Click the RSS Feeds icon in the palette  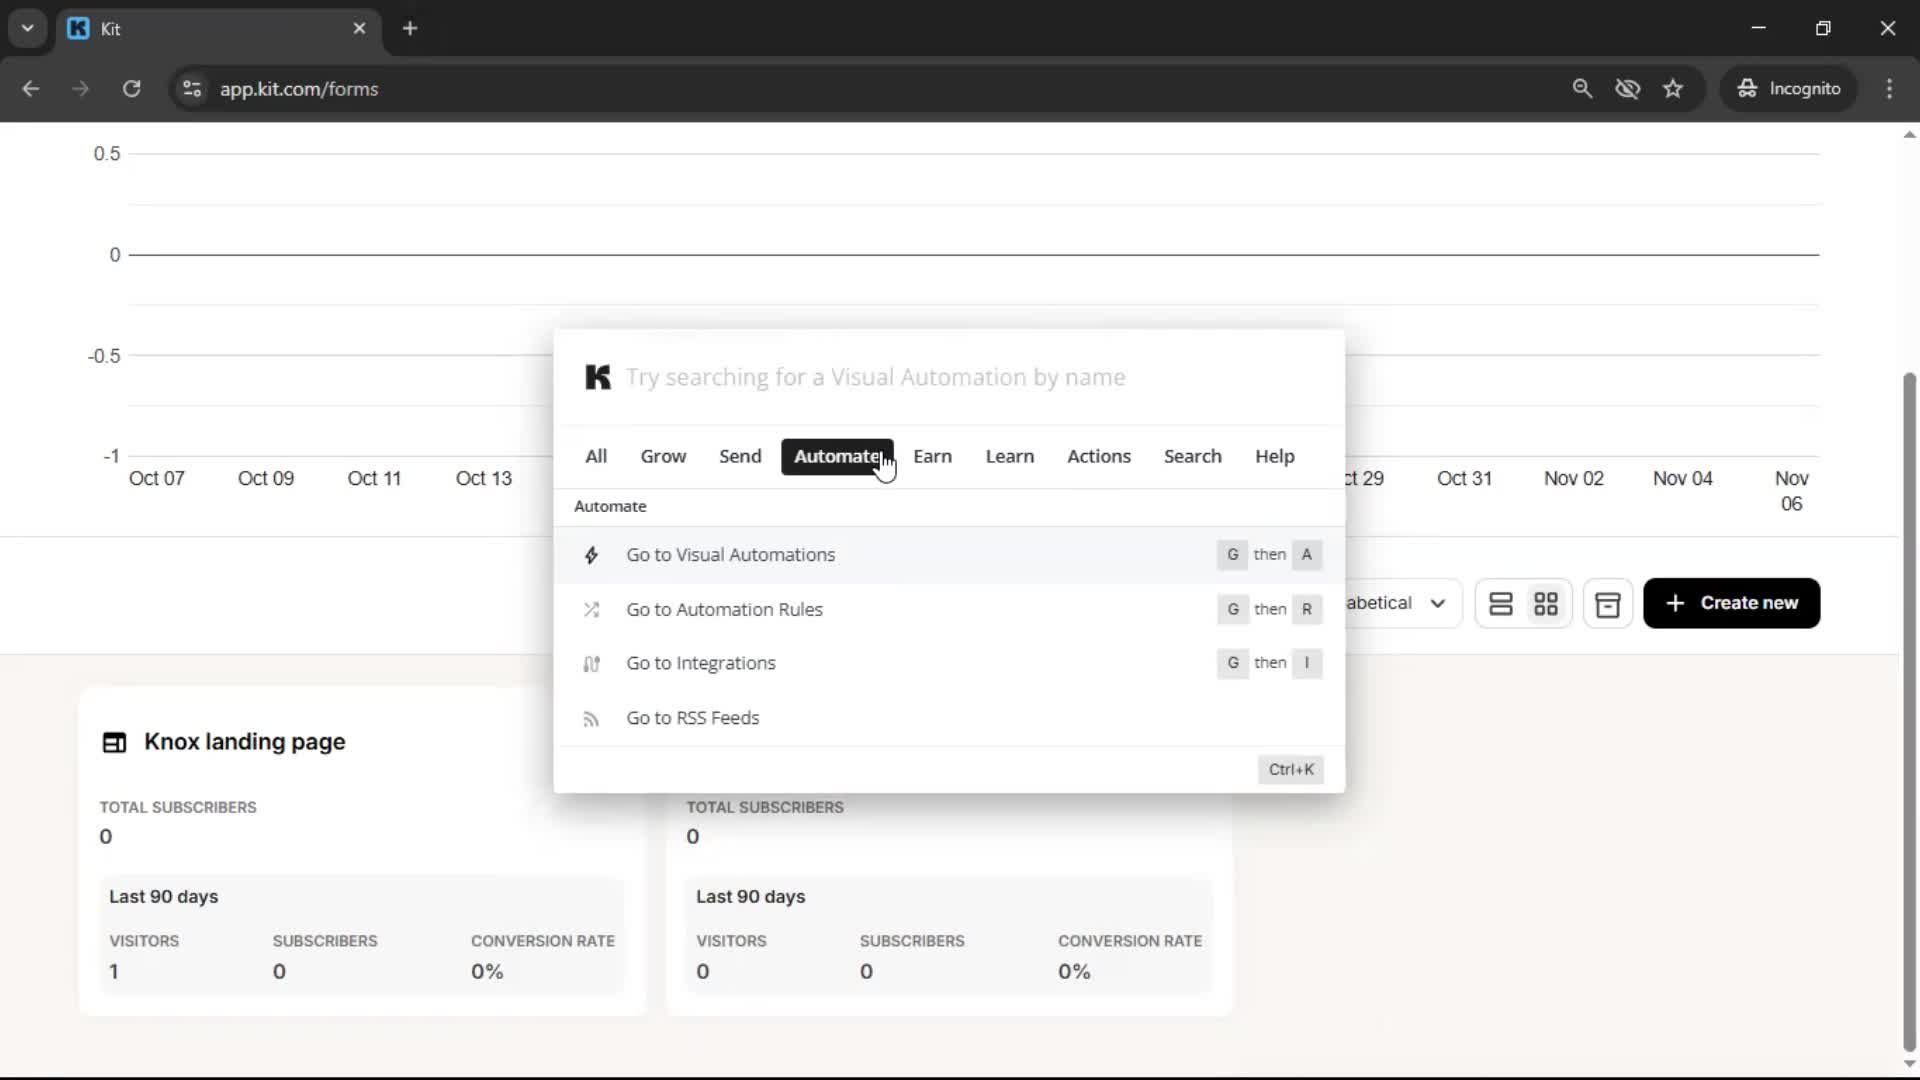(591, 718)
